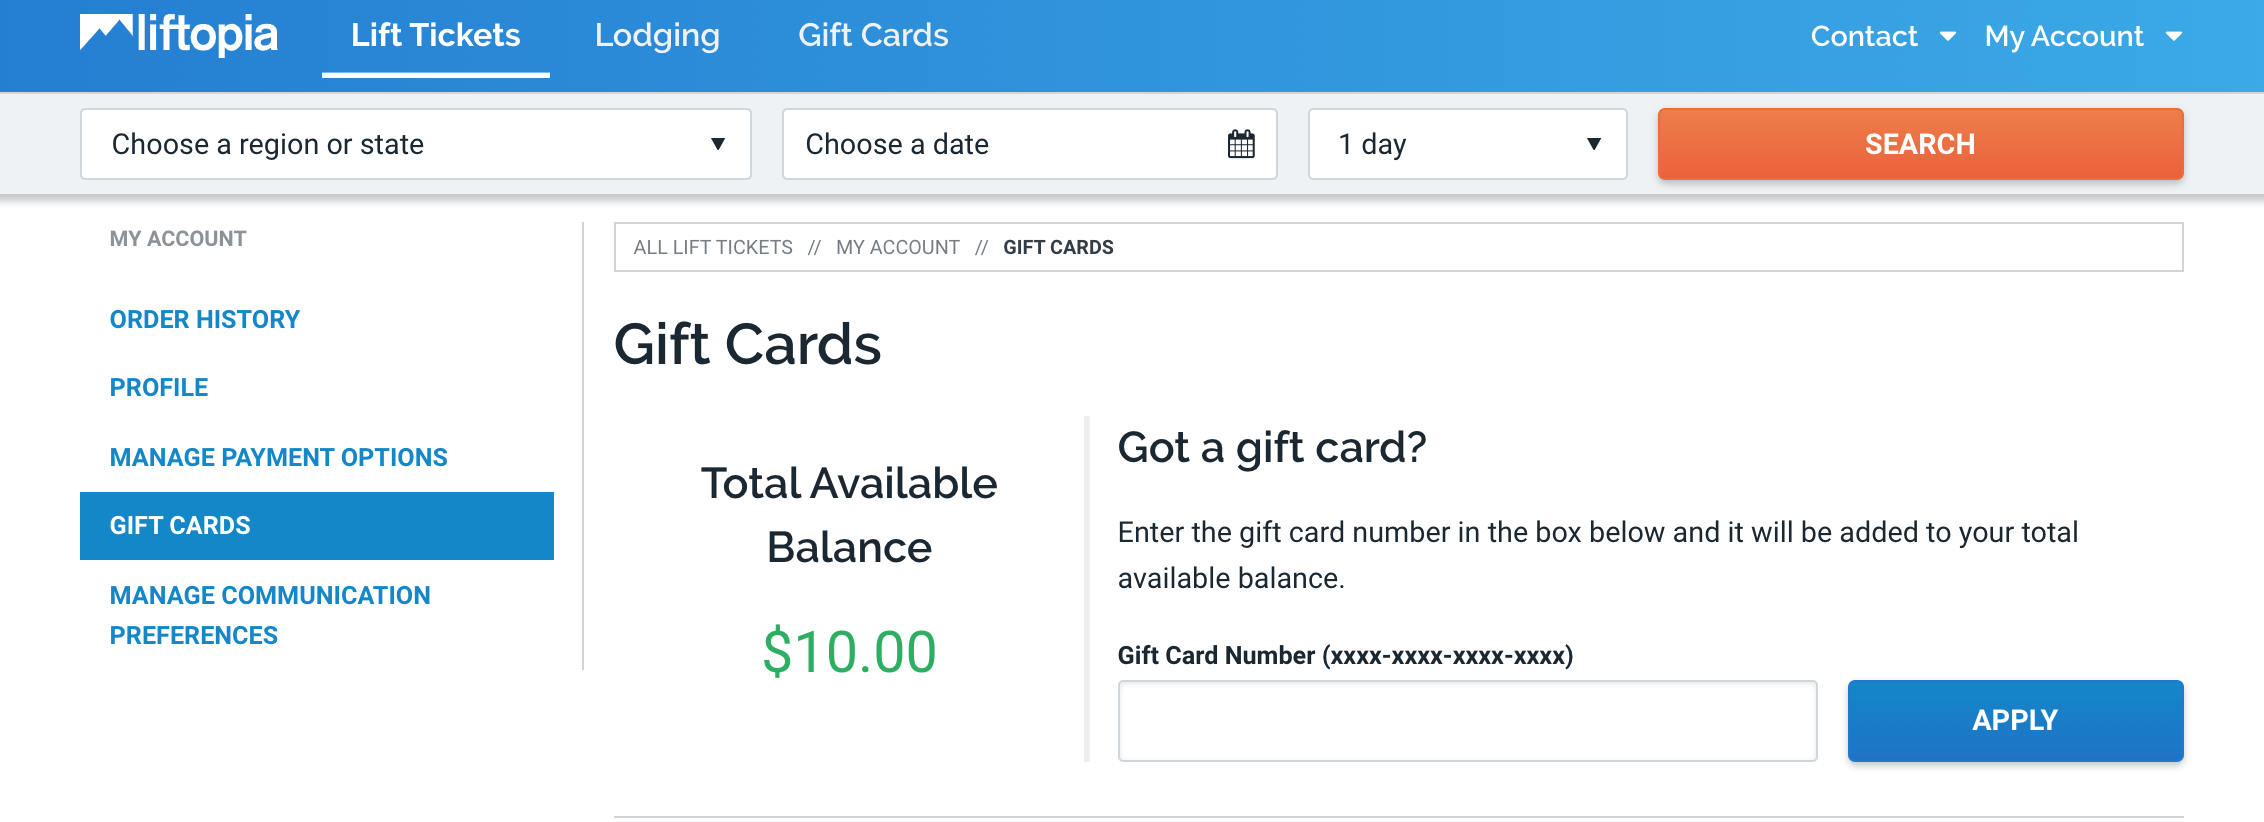Open the 1 day duration dropdown
Viewport: 2264px width, 822px height.
pos(1467,144)
